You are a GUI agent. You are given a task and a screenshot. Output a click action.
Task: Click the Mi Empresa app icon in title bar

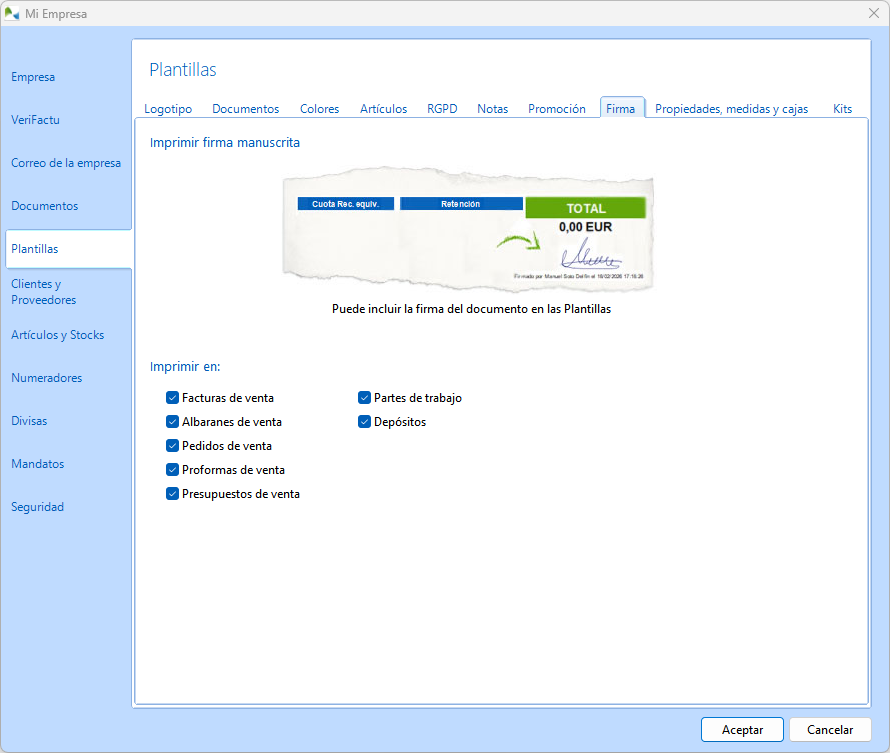(12, 14)
